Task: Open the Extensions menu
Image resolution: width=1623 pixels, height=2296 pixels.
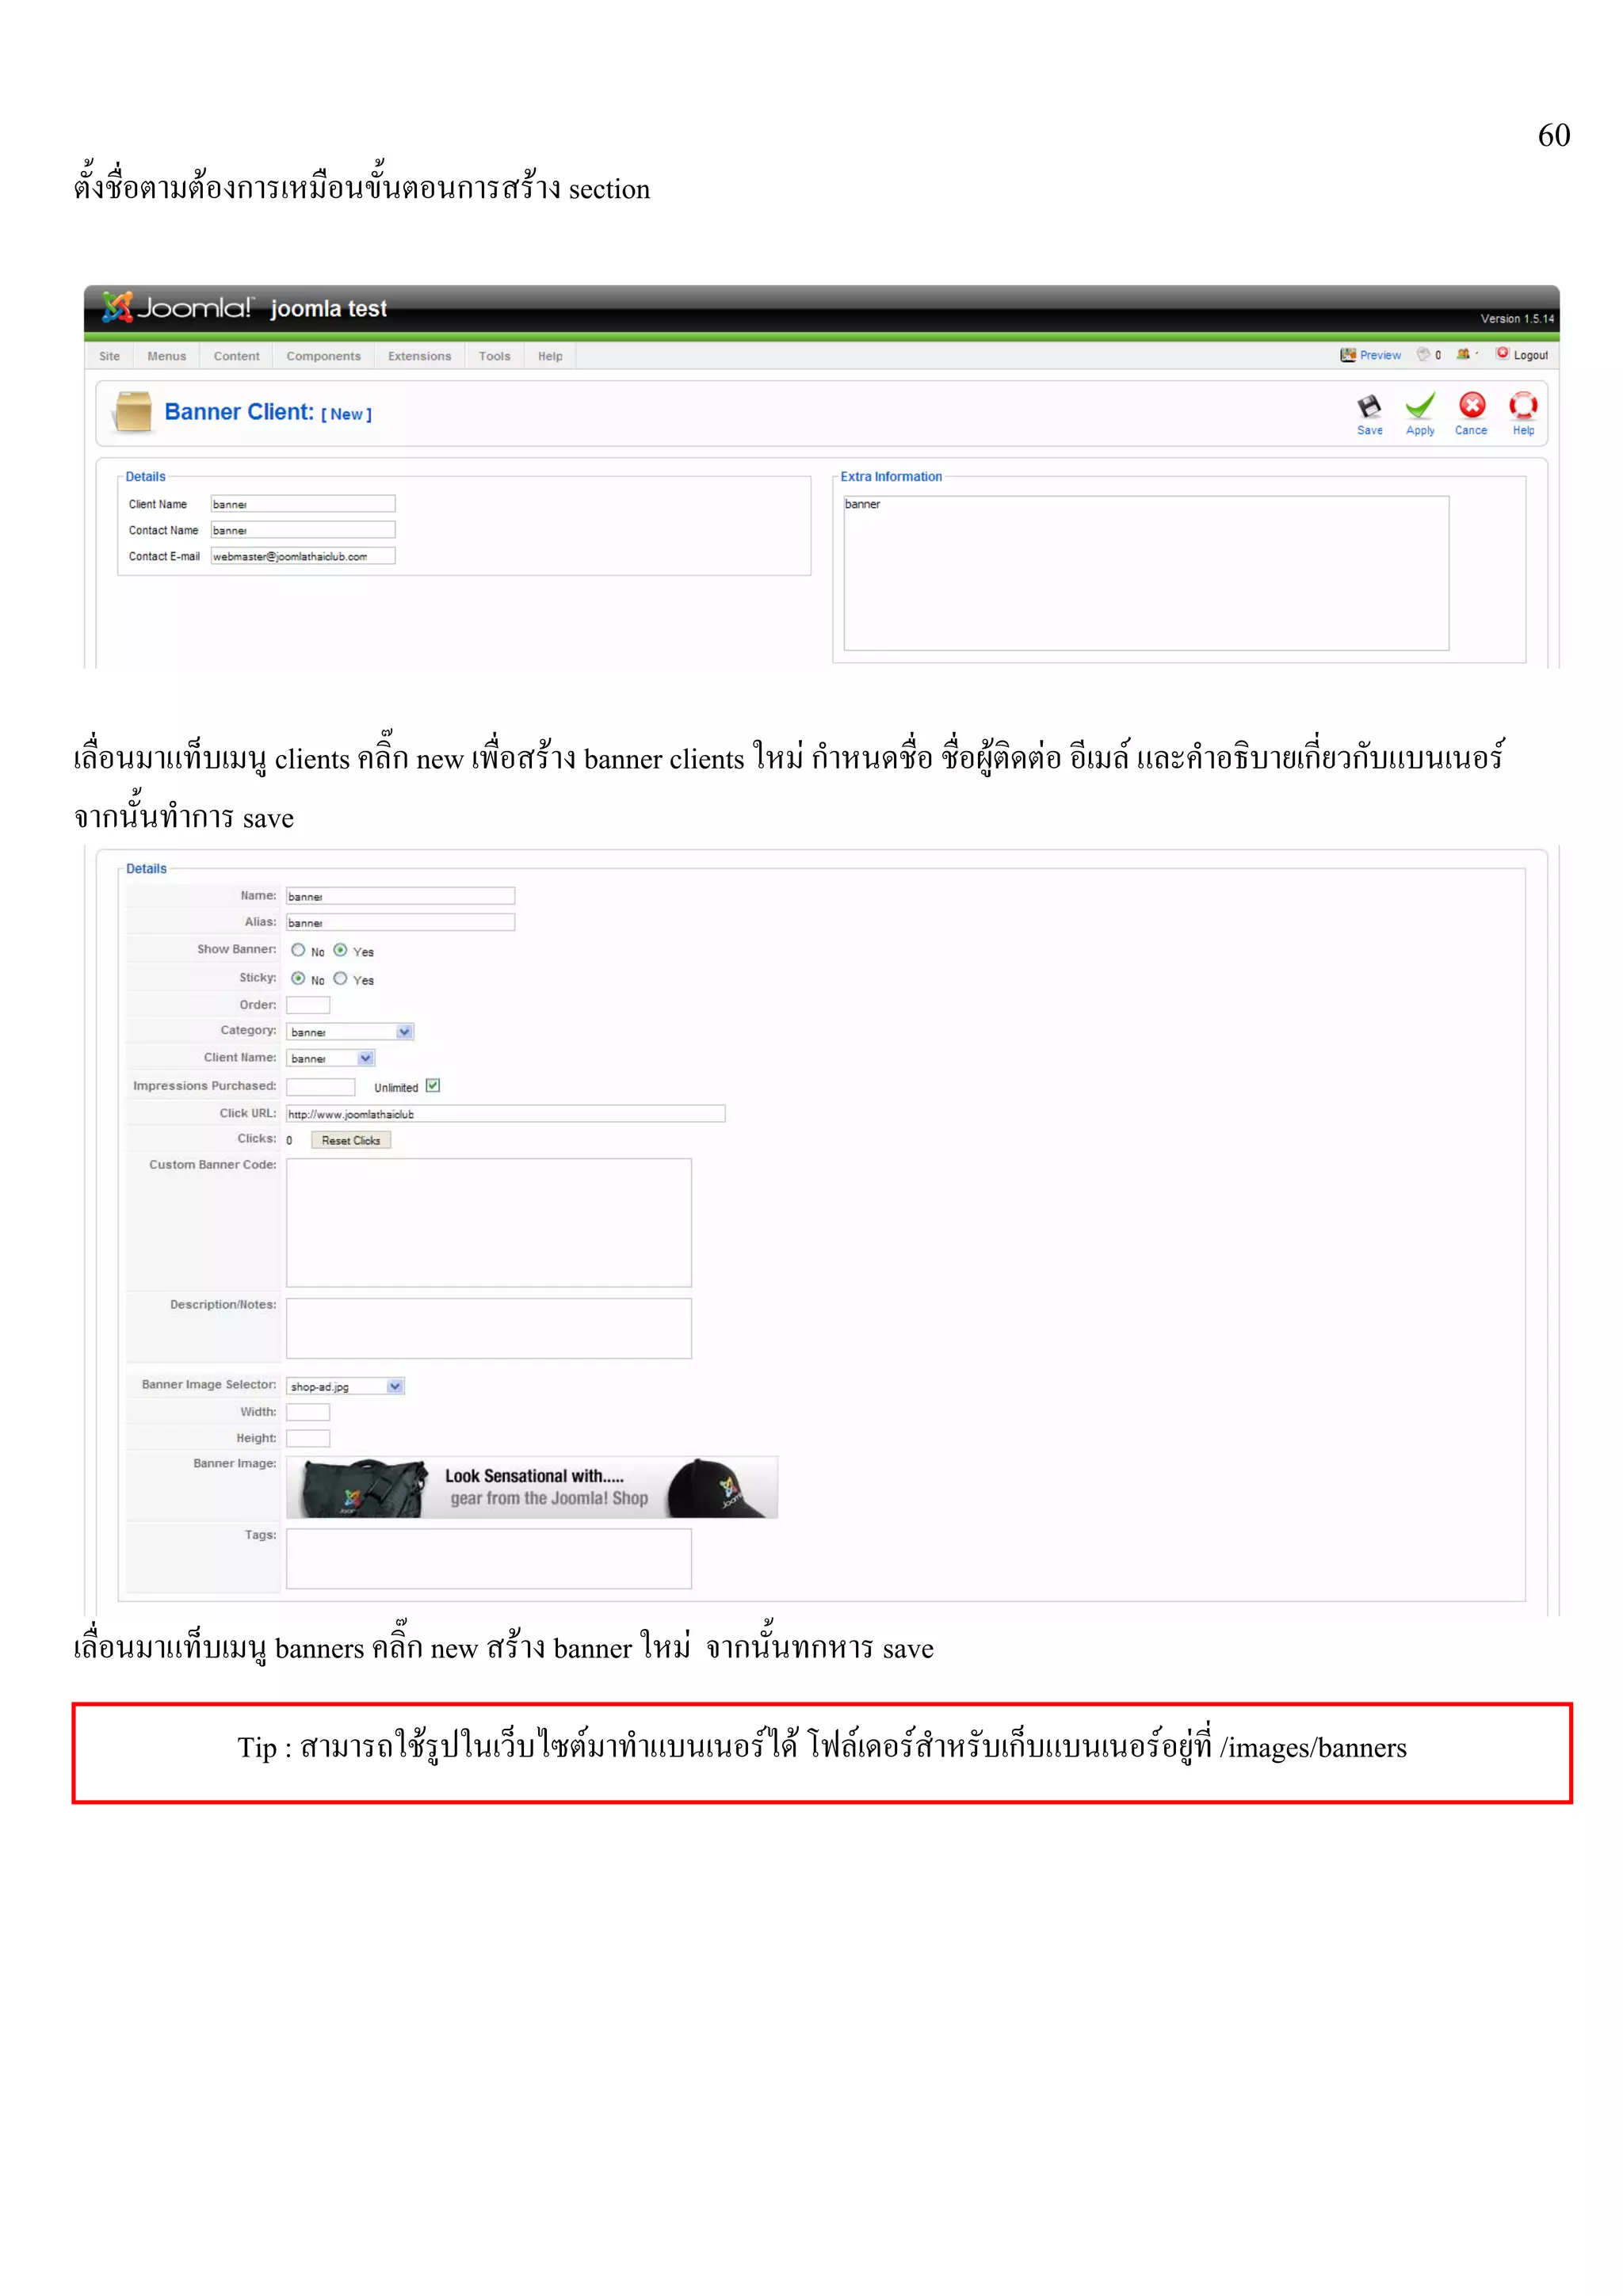Action: [419, 356]
